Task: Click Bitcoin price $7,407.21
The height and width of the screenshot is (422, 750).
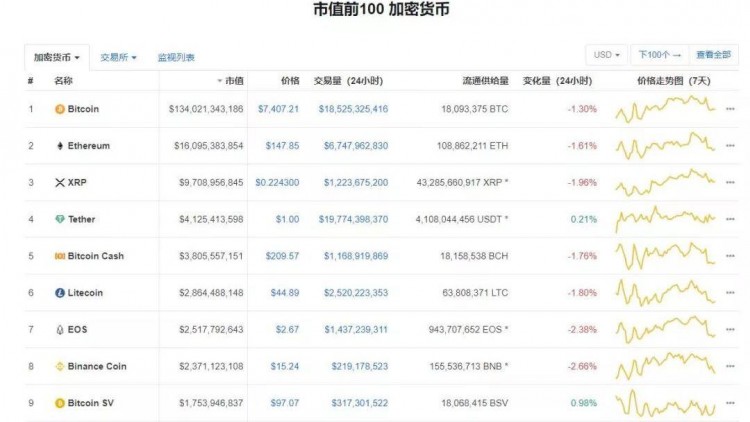Action: coord(278,109)
